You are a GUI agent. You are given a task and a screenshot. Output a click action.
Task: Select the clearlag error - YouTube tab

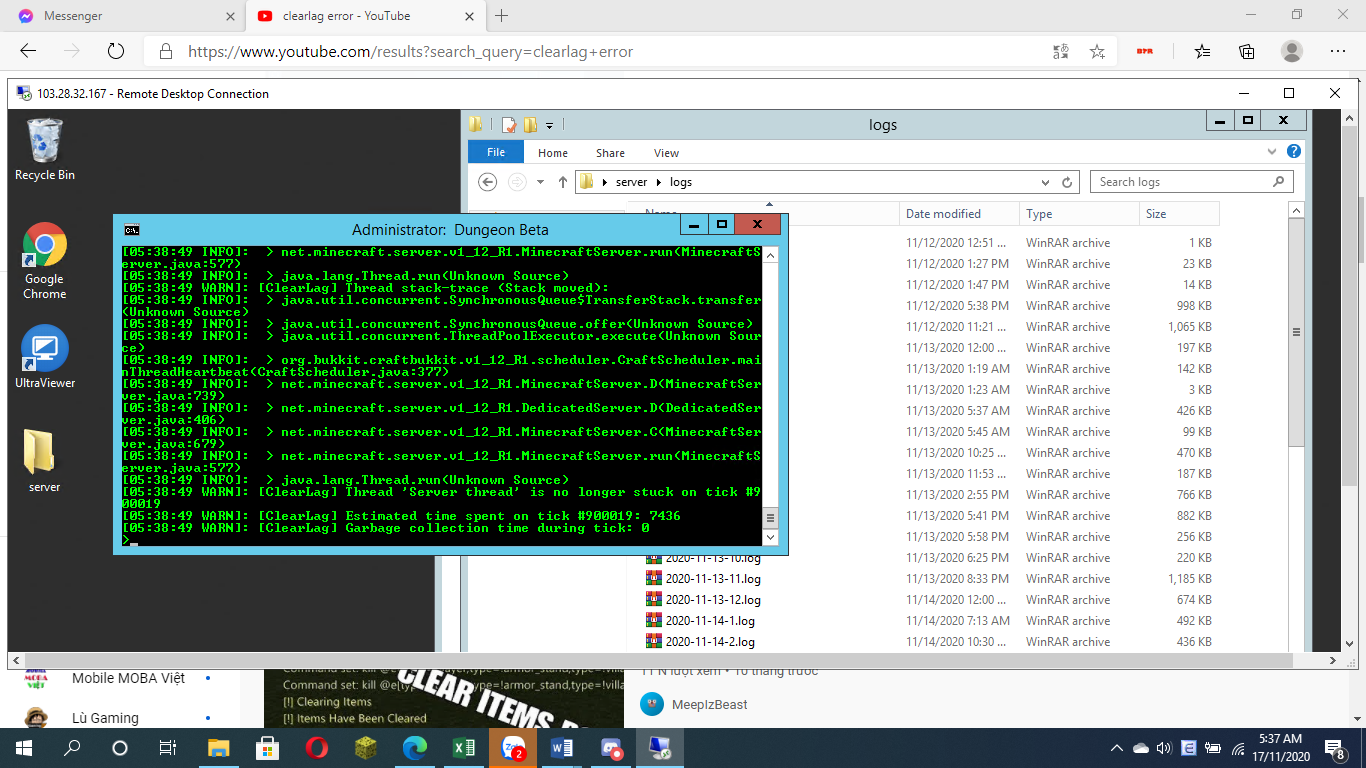tap(365, 16)
